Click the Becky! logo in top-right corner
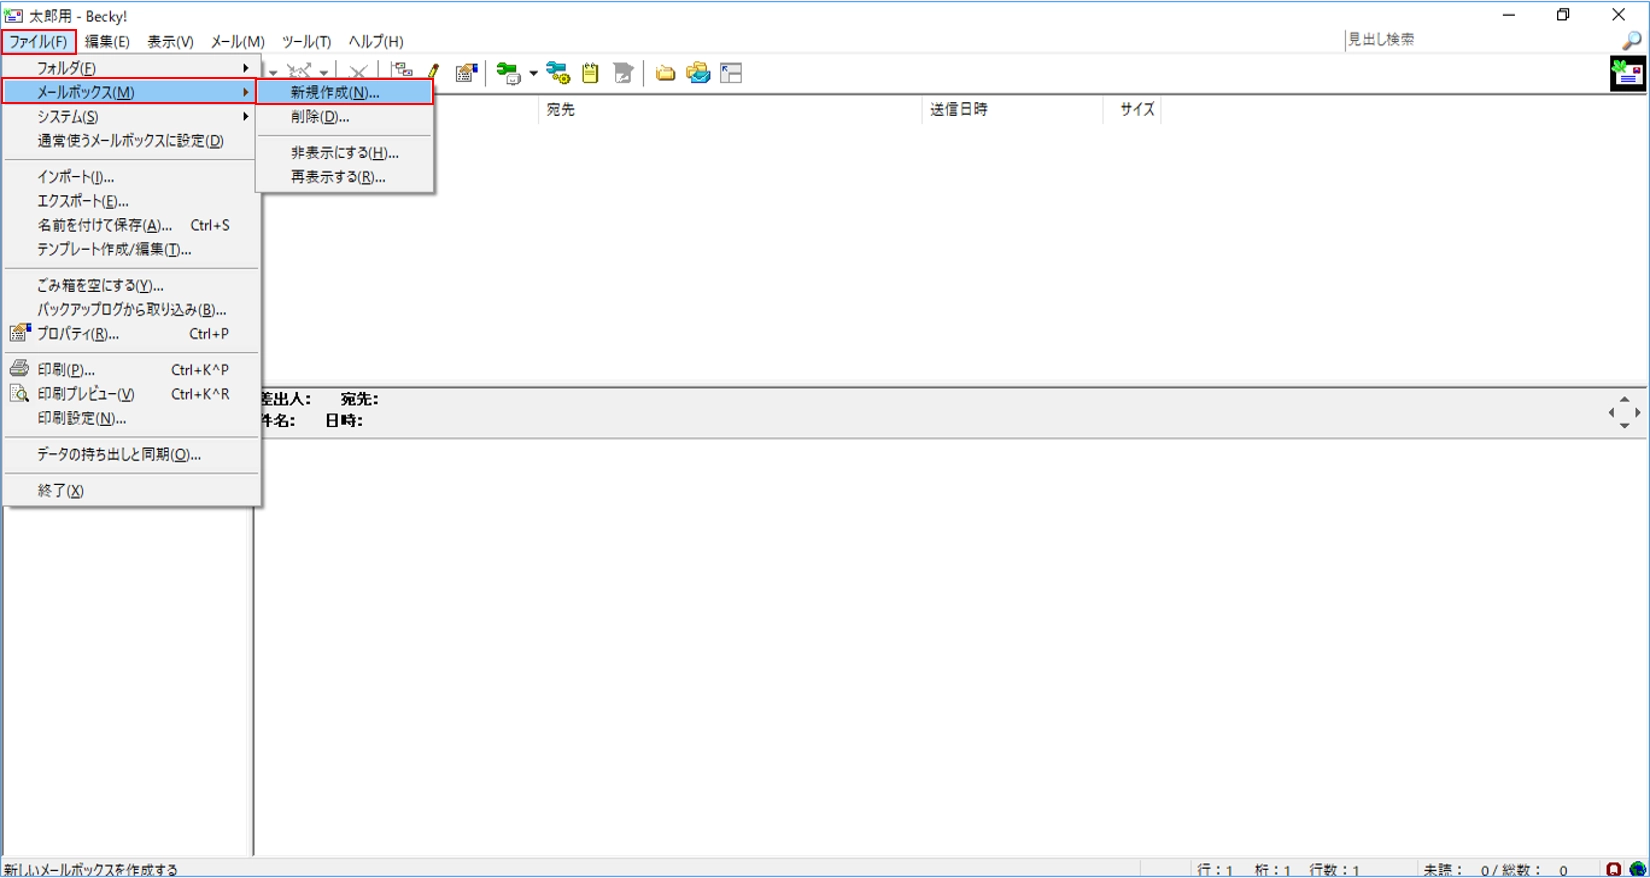 tap(1628, 73)
